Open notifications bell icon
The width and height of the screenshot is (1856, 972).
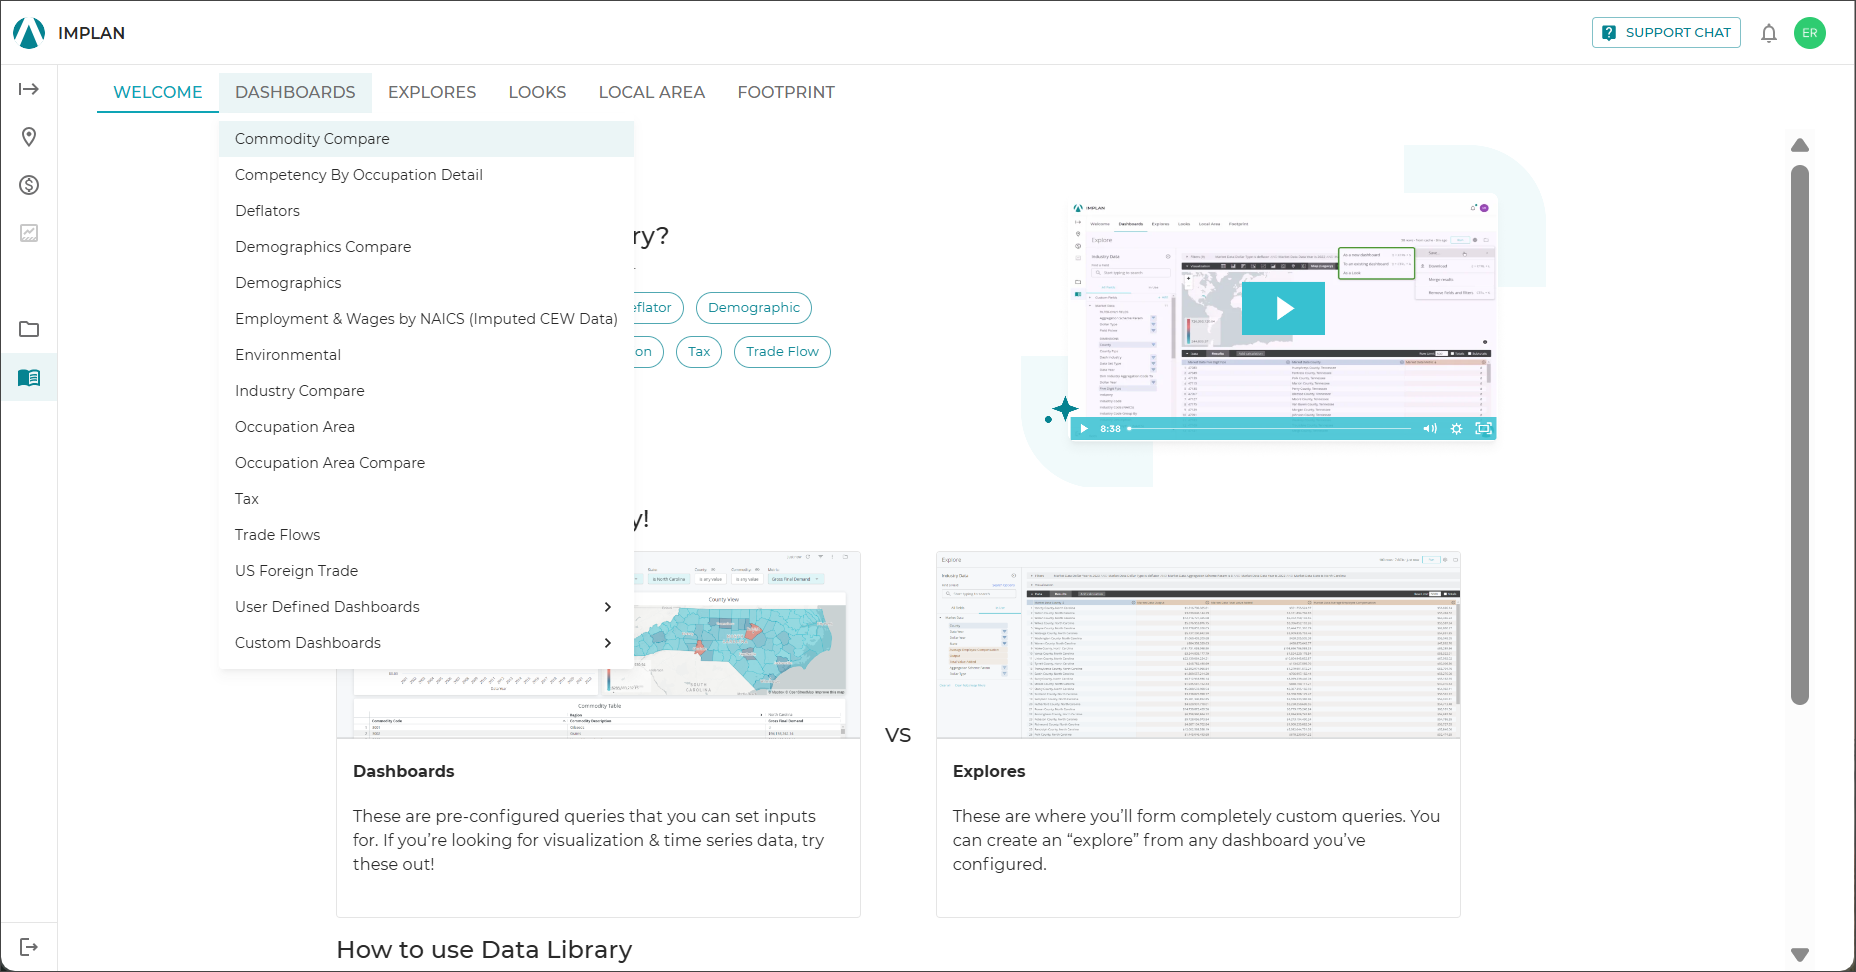click(1769, 33)
